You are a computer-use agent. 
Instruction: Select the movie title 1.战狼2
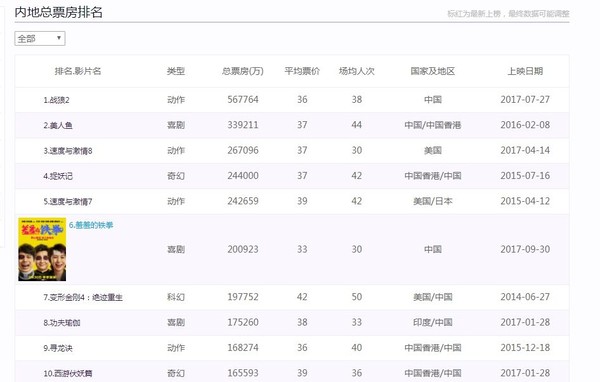pos(56,100)
